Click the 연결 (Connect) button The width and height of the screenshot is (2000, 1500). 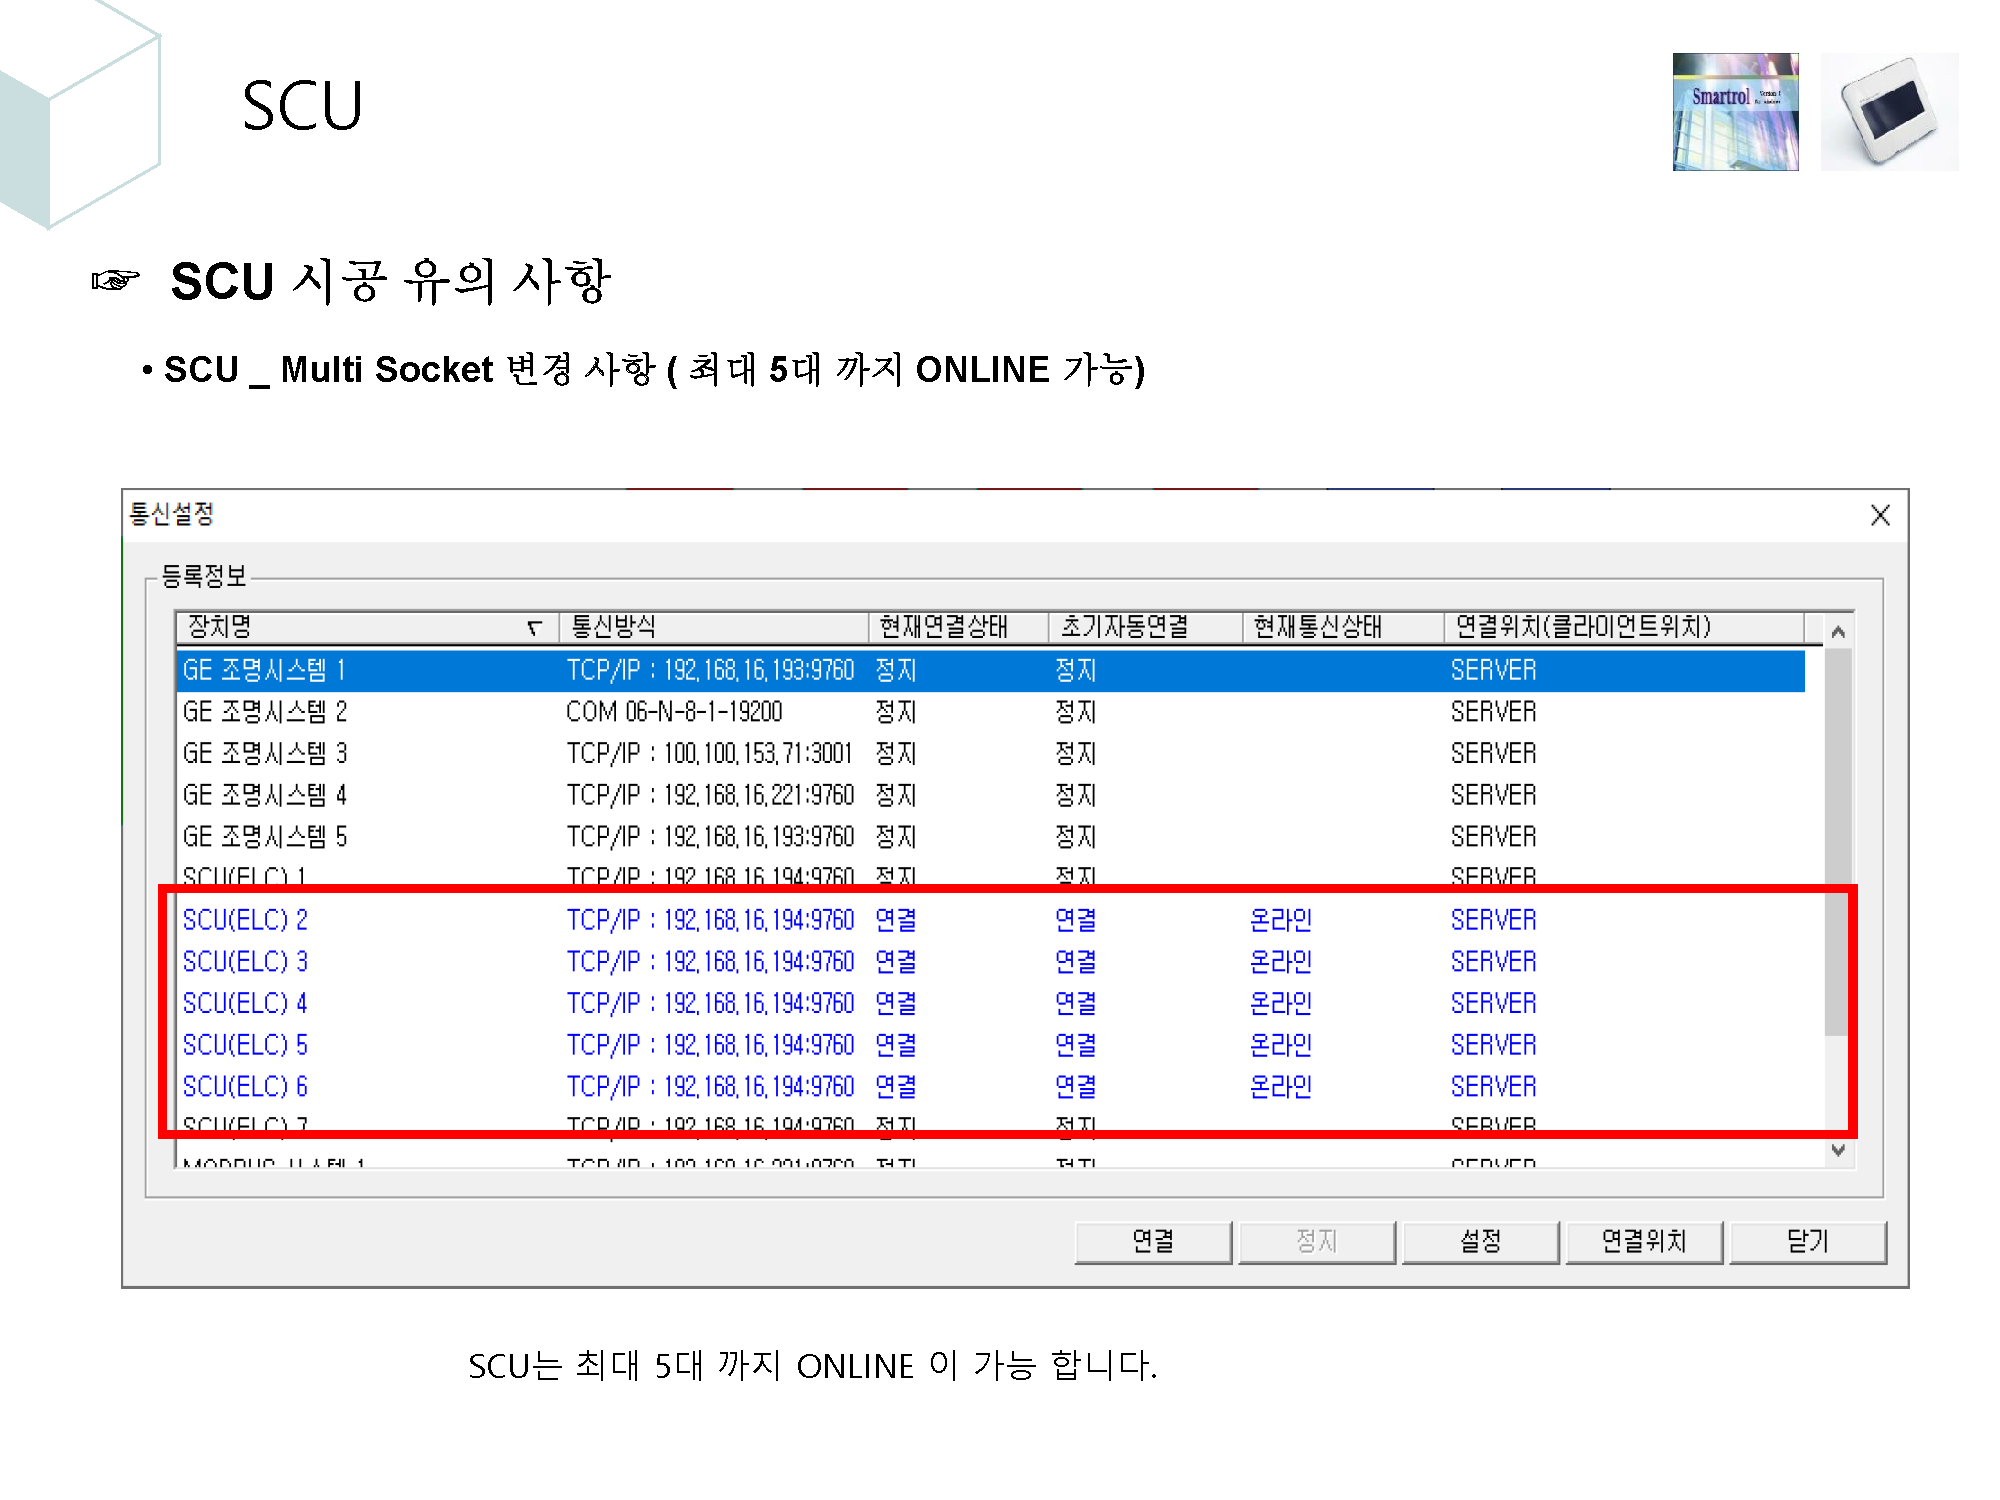[1152, 1242]
